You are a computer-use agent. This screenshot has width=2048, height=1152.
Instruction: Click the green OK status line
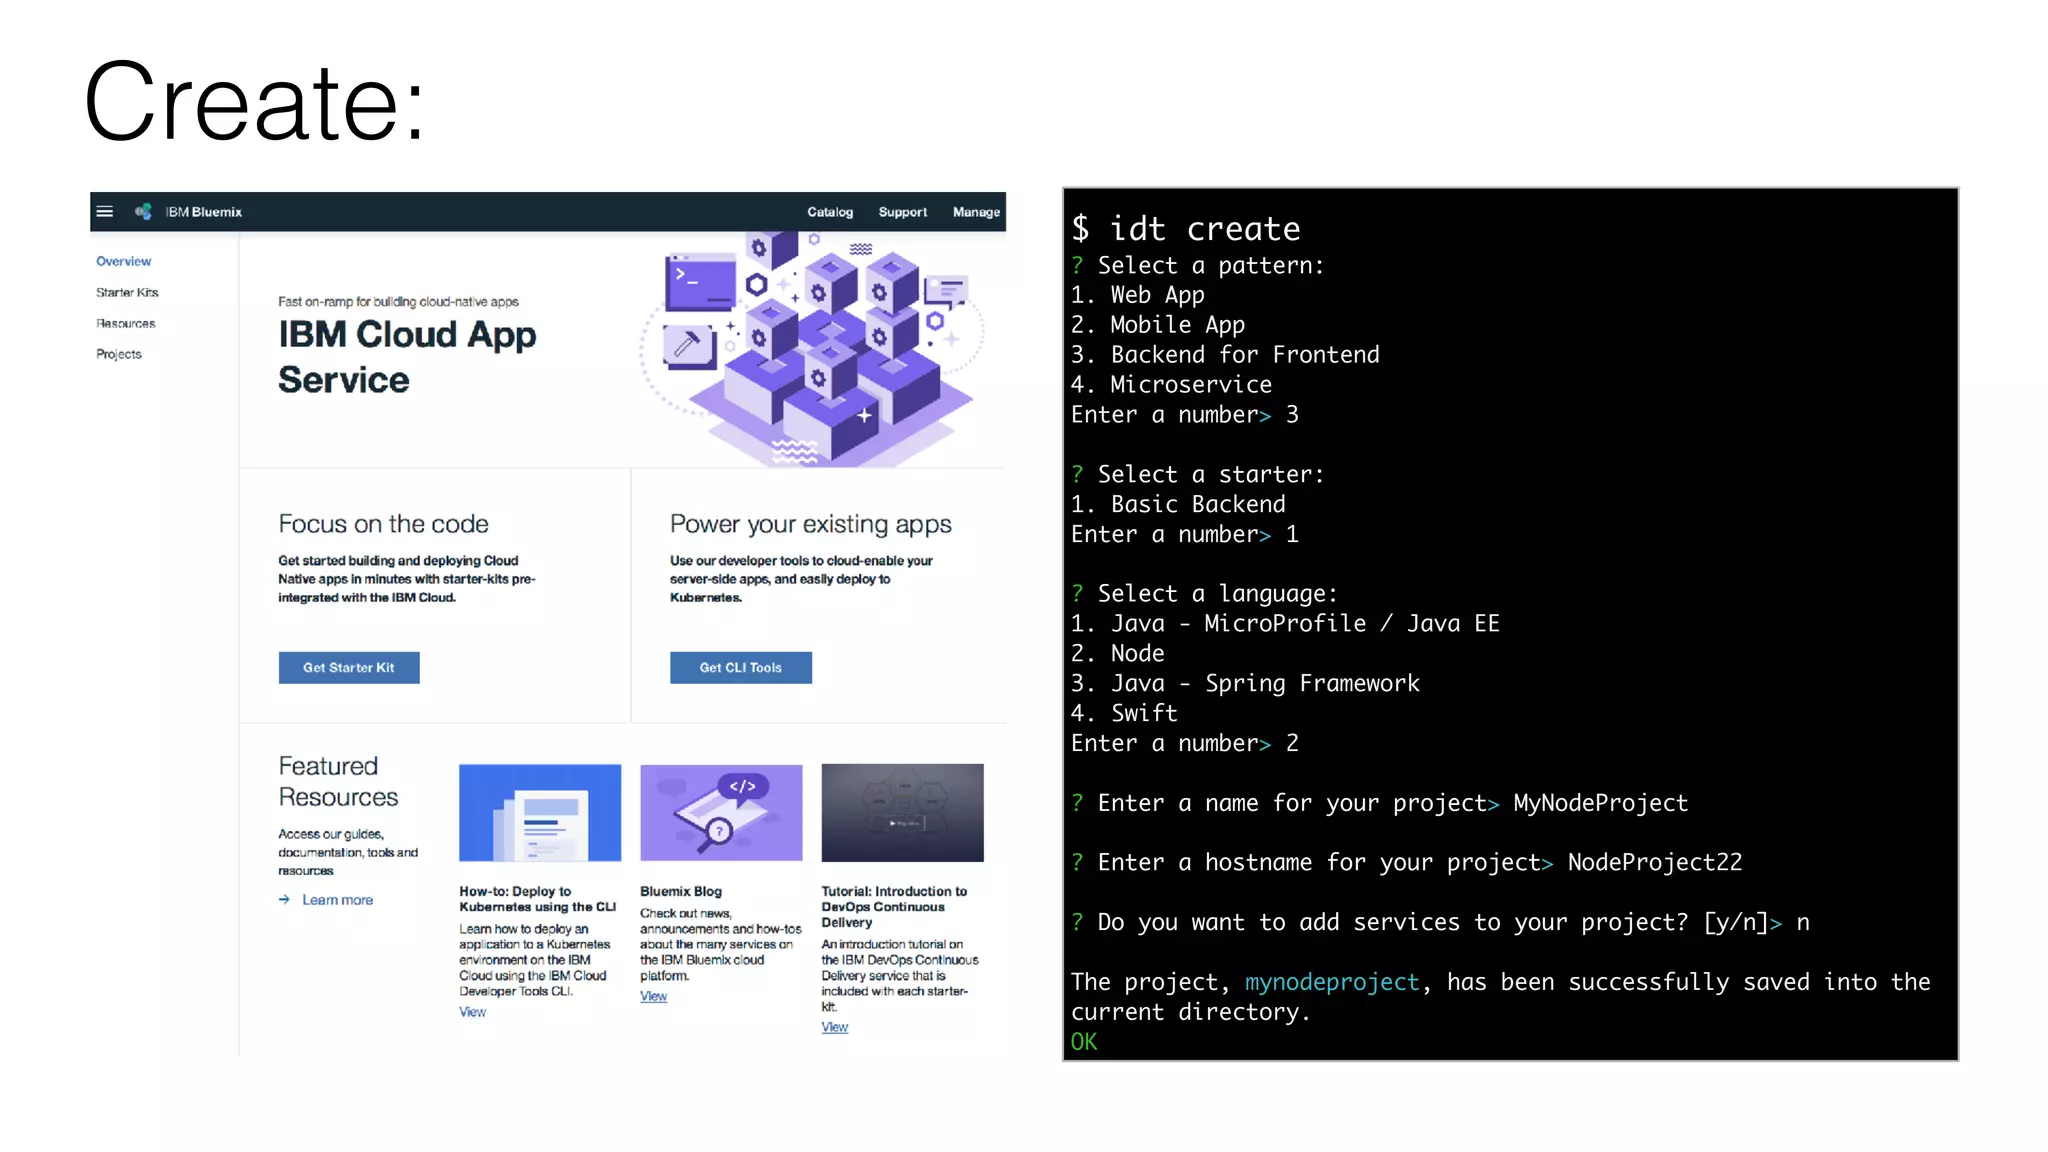pos(1084,1042)
